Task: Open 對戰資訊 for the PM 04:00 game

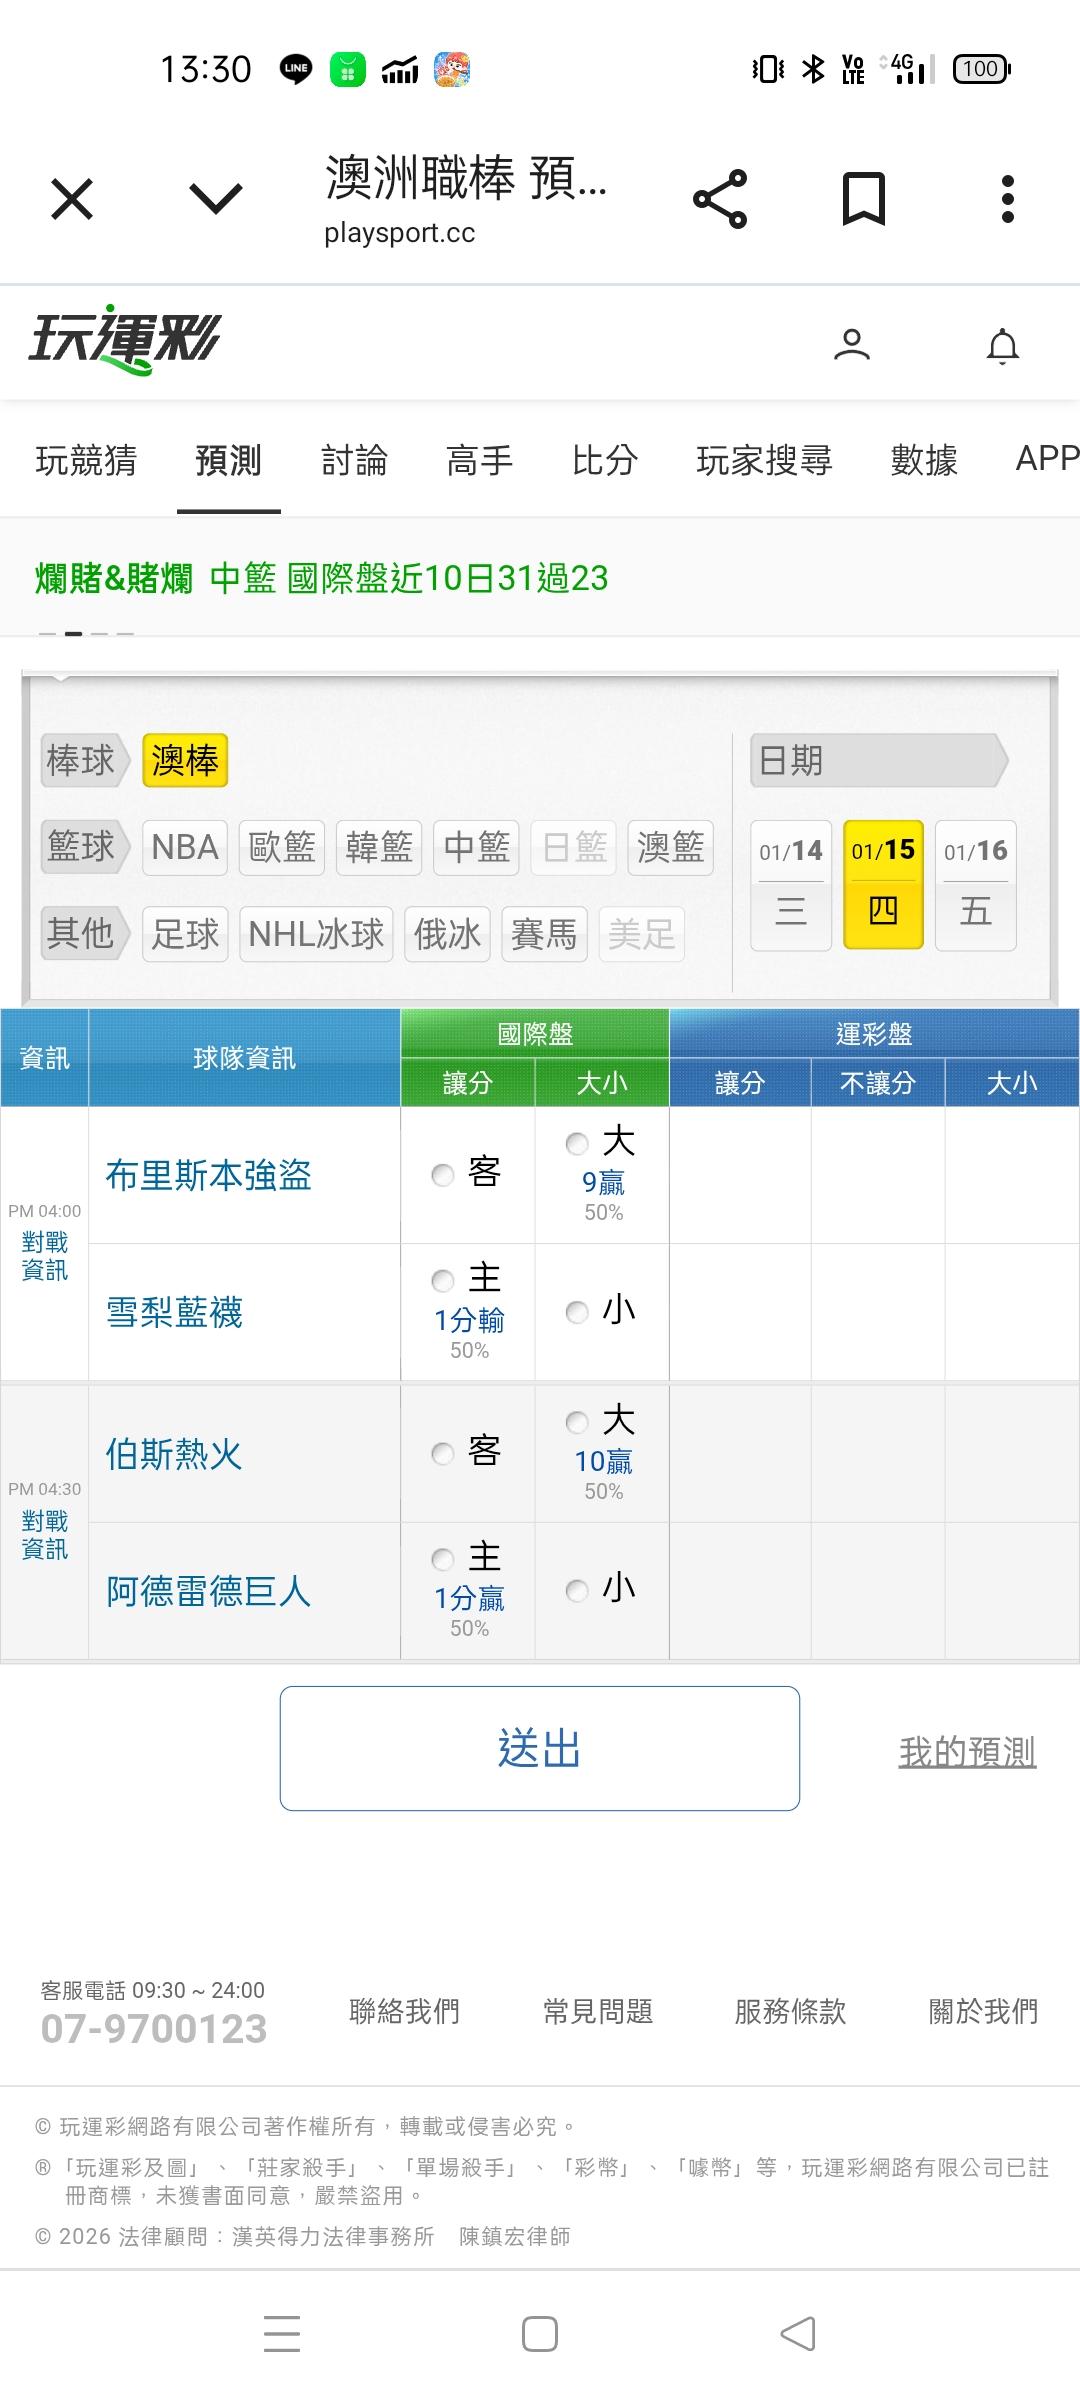Action: click(x=45, y=1256)
